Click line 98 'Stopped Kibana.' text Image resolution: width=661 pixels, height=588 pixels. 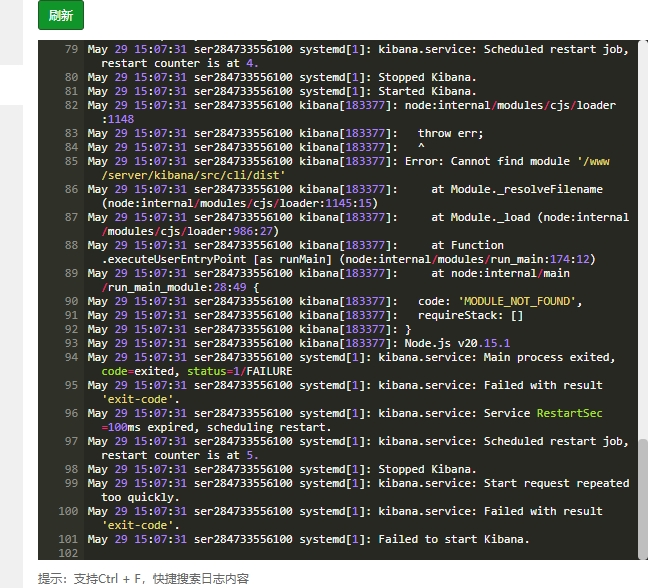427,469
